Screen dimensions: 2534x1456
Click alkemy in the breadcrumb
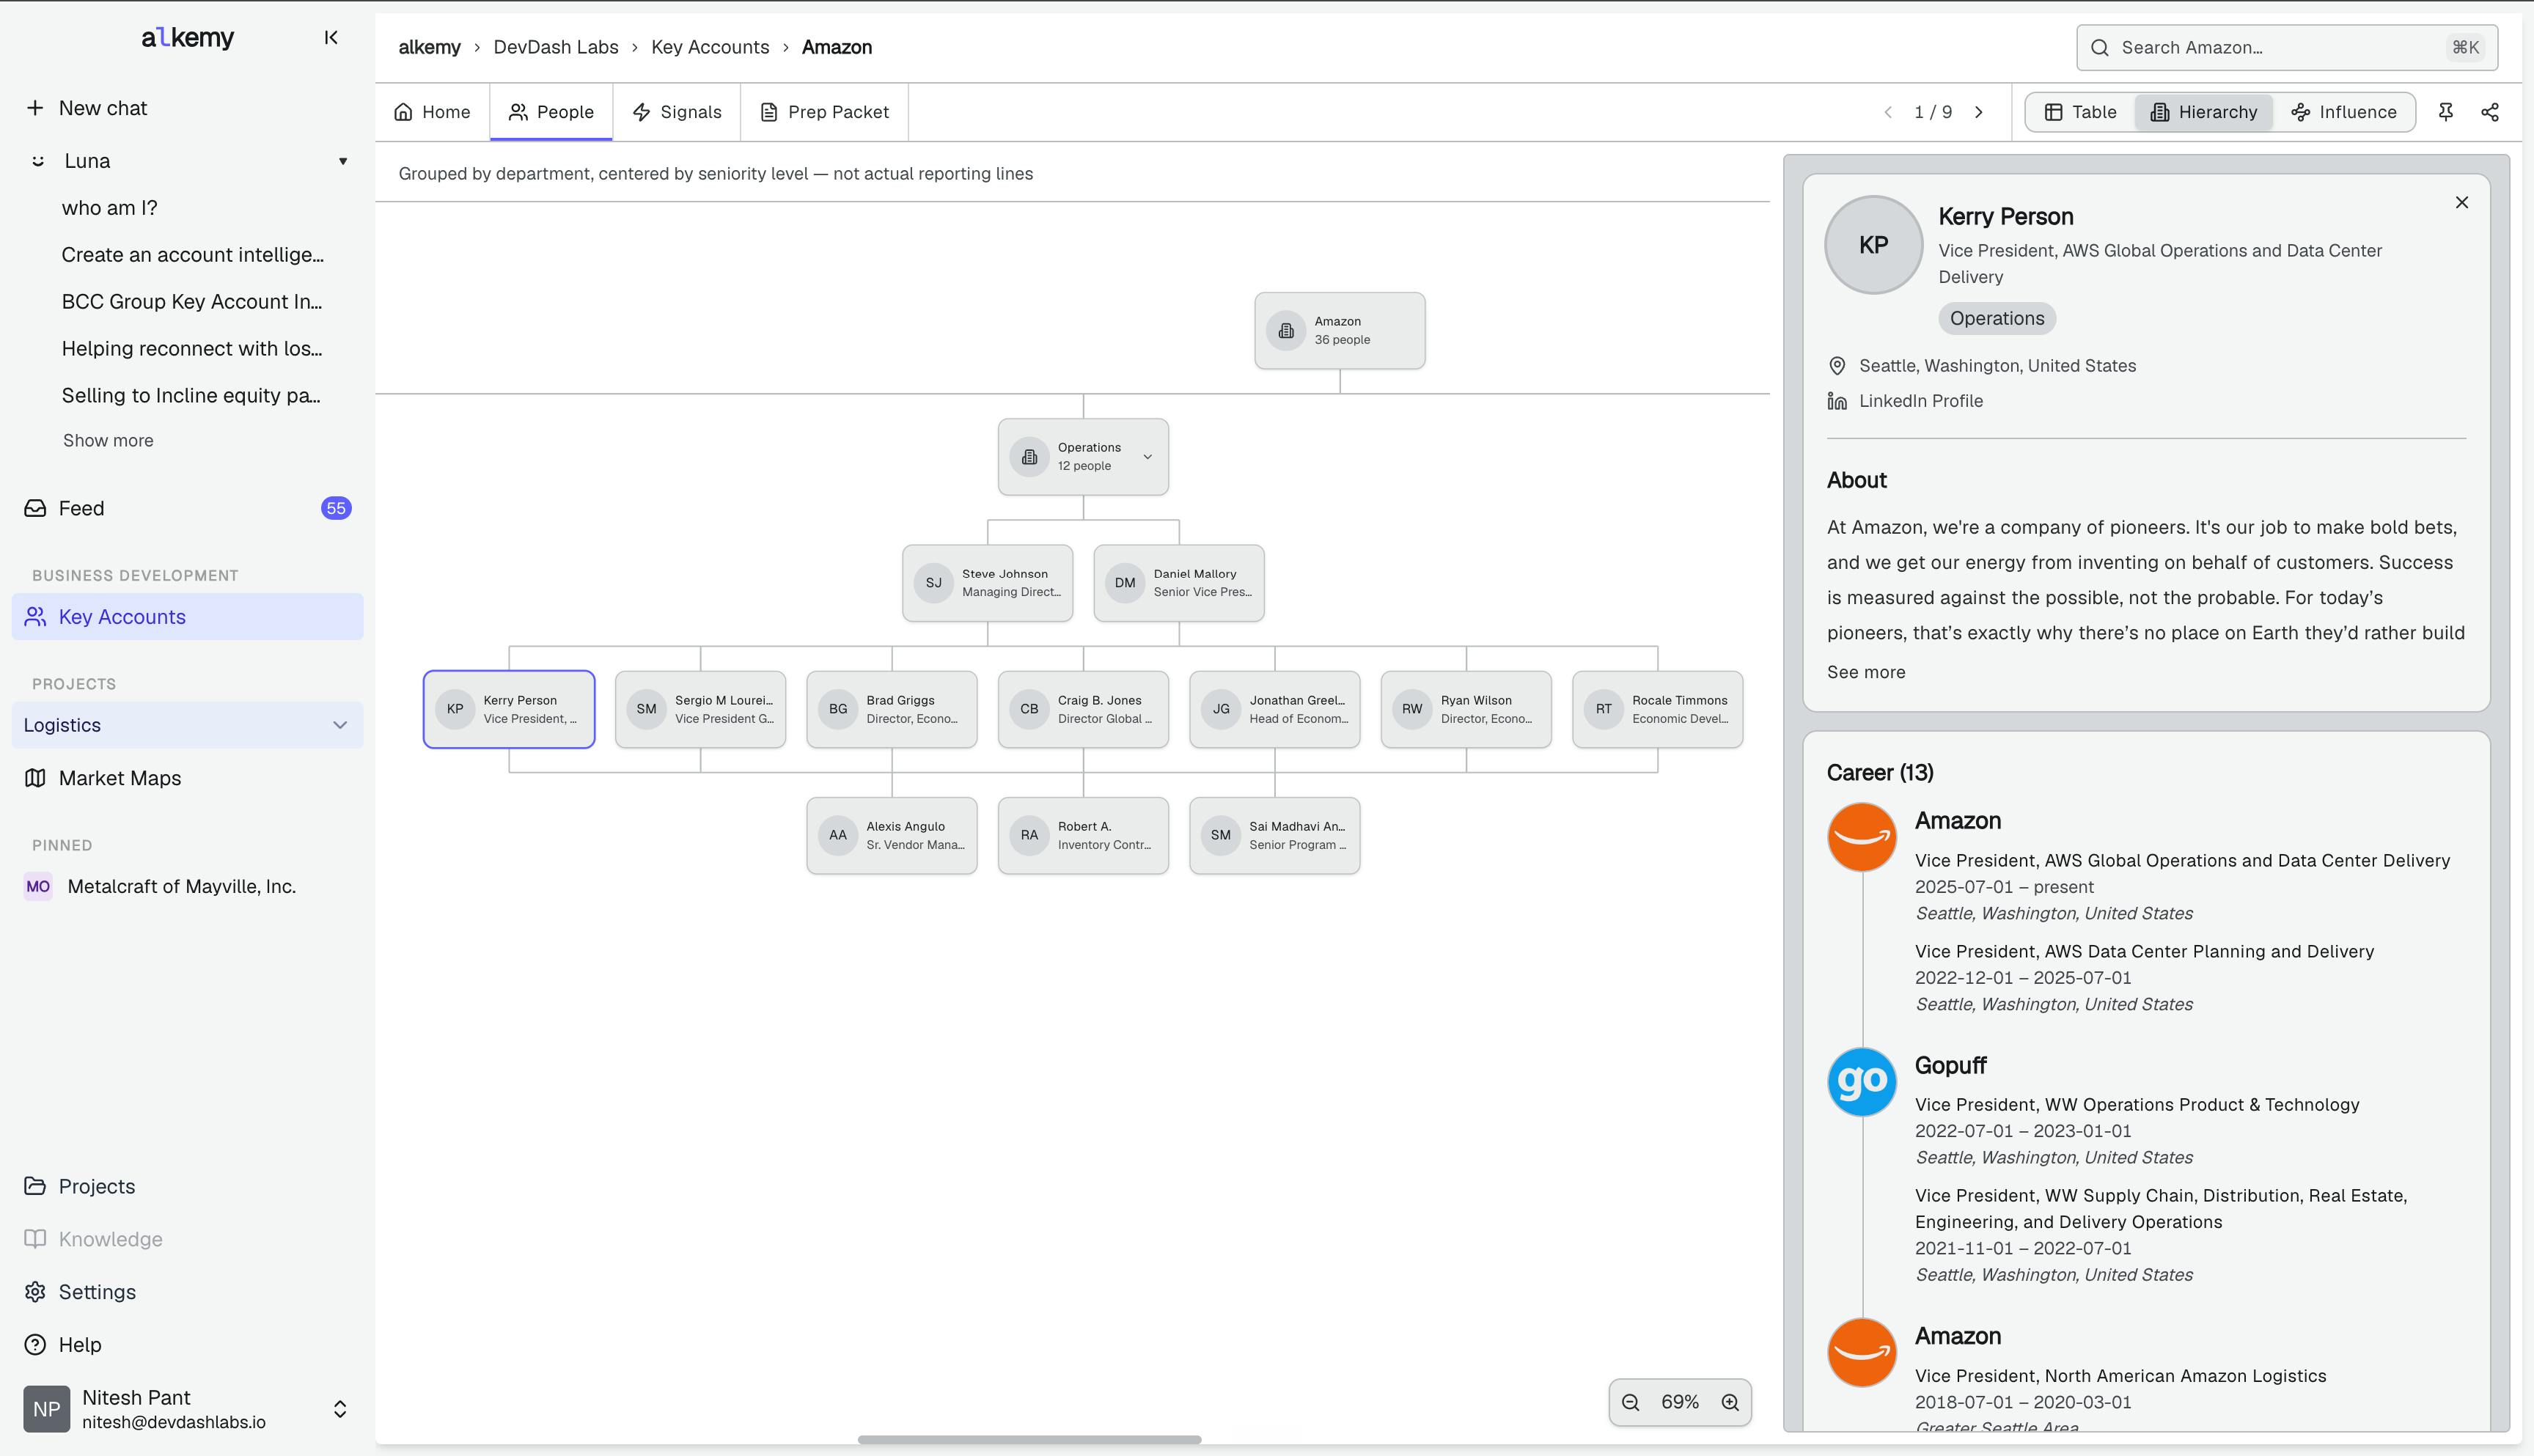430,47
